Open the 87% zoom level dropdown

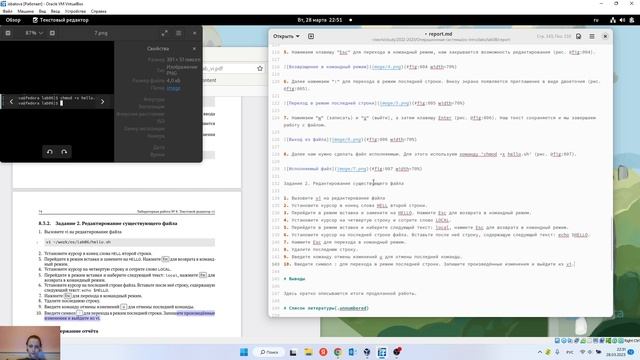point(34,33)
